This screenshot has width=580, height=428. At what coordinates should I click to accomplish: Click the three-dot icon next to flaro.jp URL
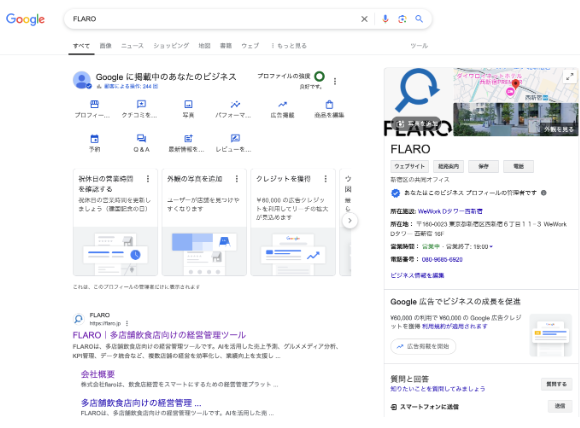pos(127,323)
